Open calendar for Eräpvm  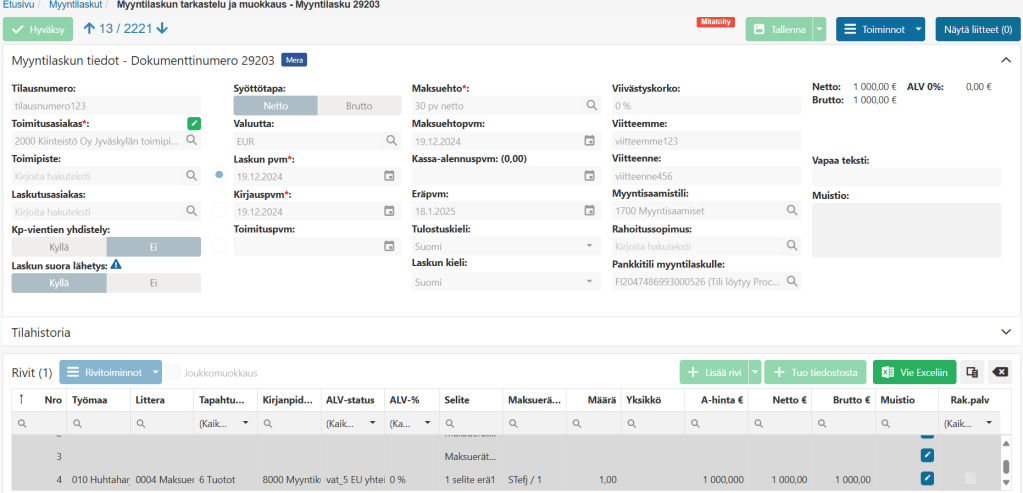(590, 211)
